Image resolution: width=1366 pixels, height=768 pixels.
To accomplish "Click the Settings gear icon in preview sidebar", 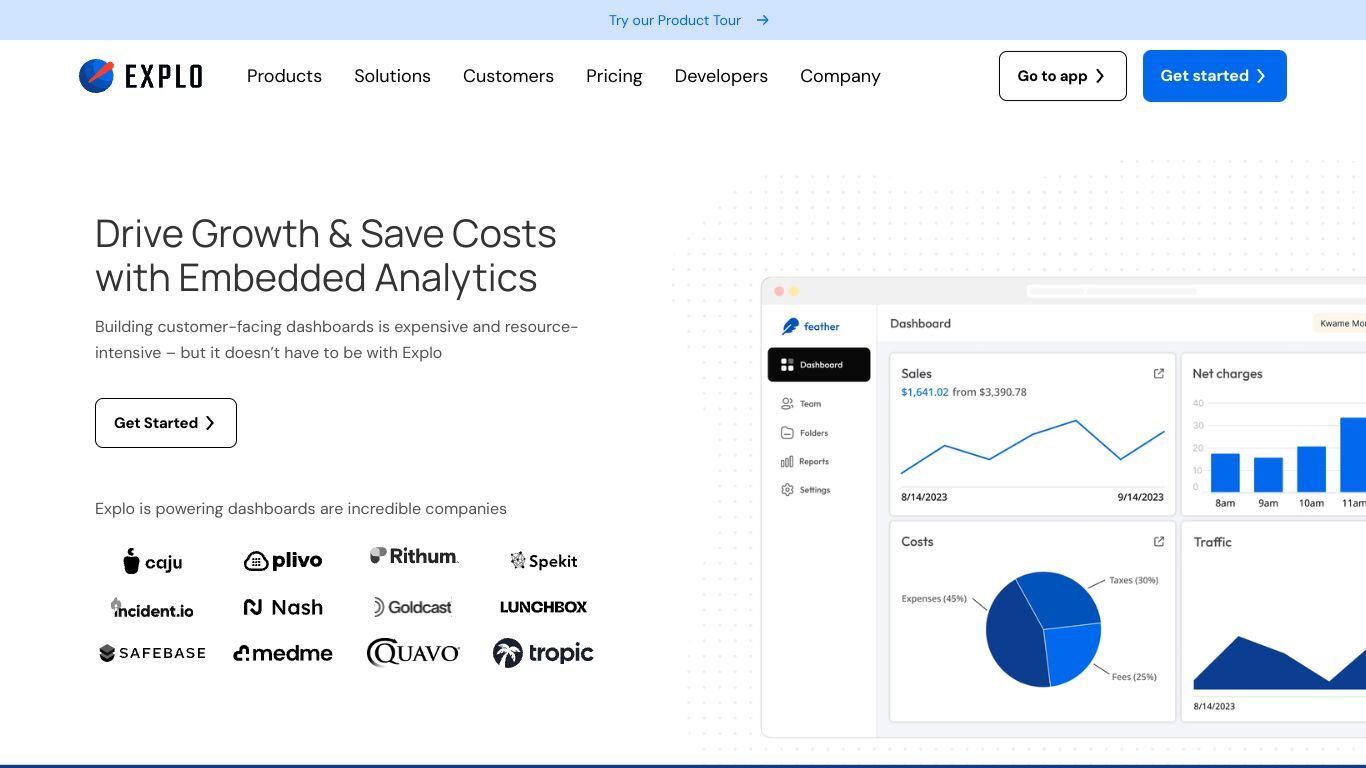I will [x=787, y=490].
